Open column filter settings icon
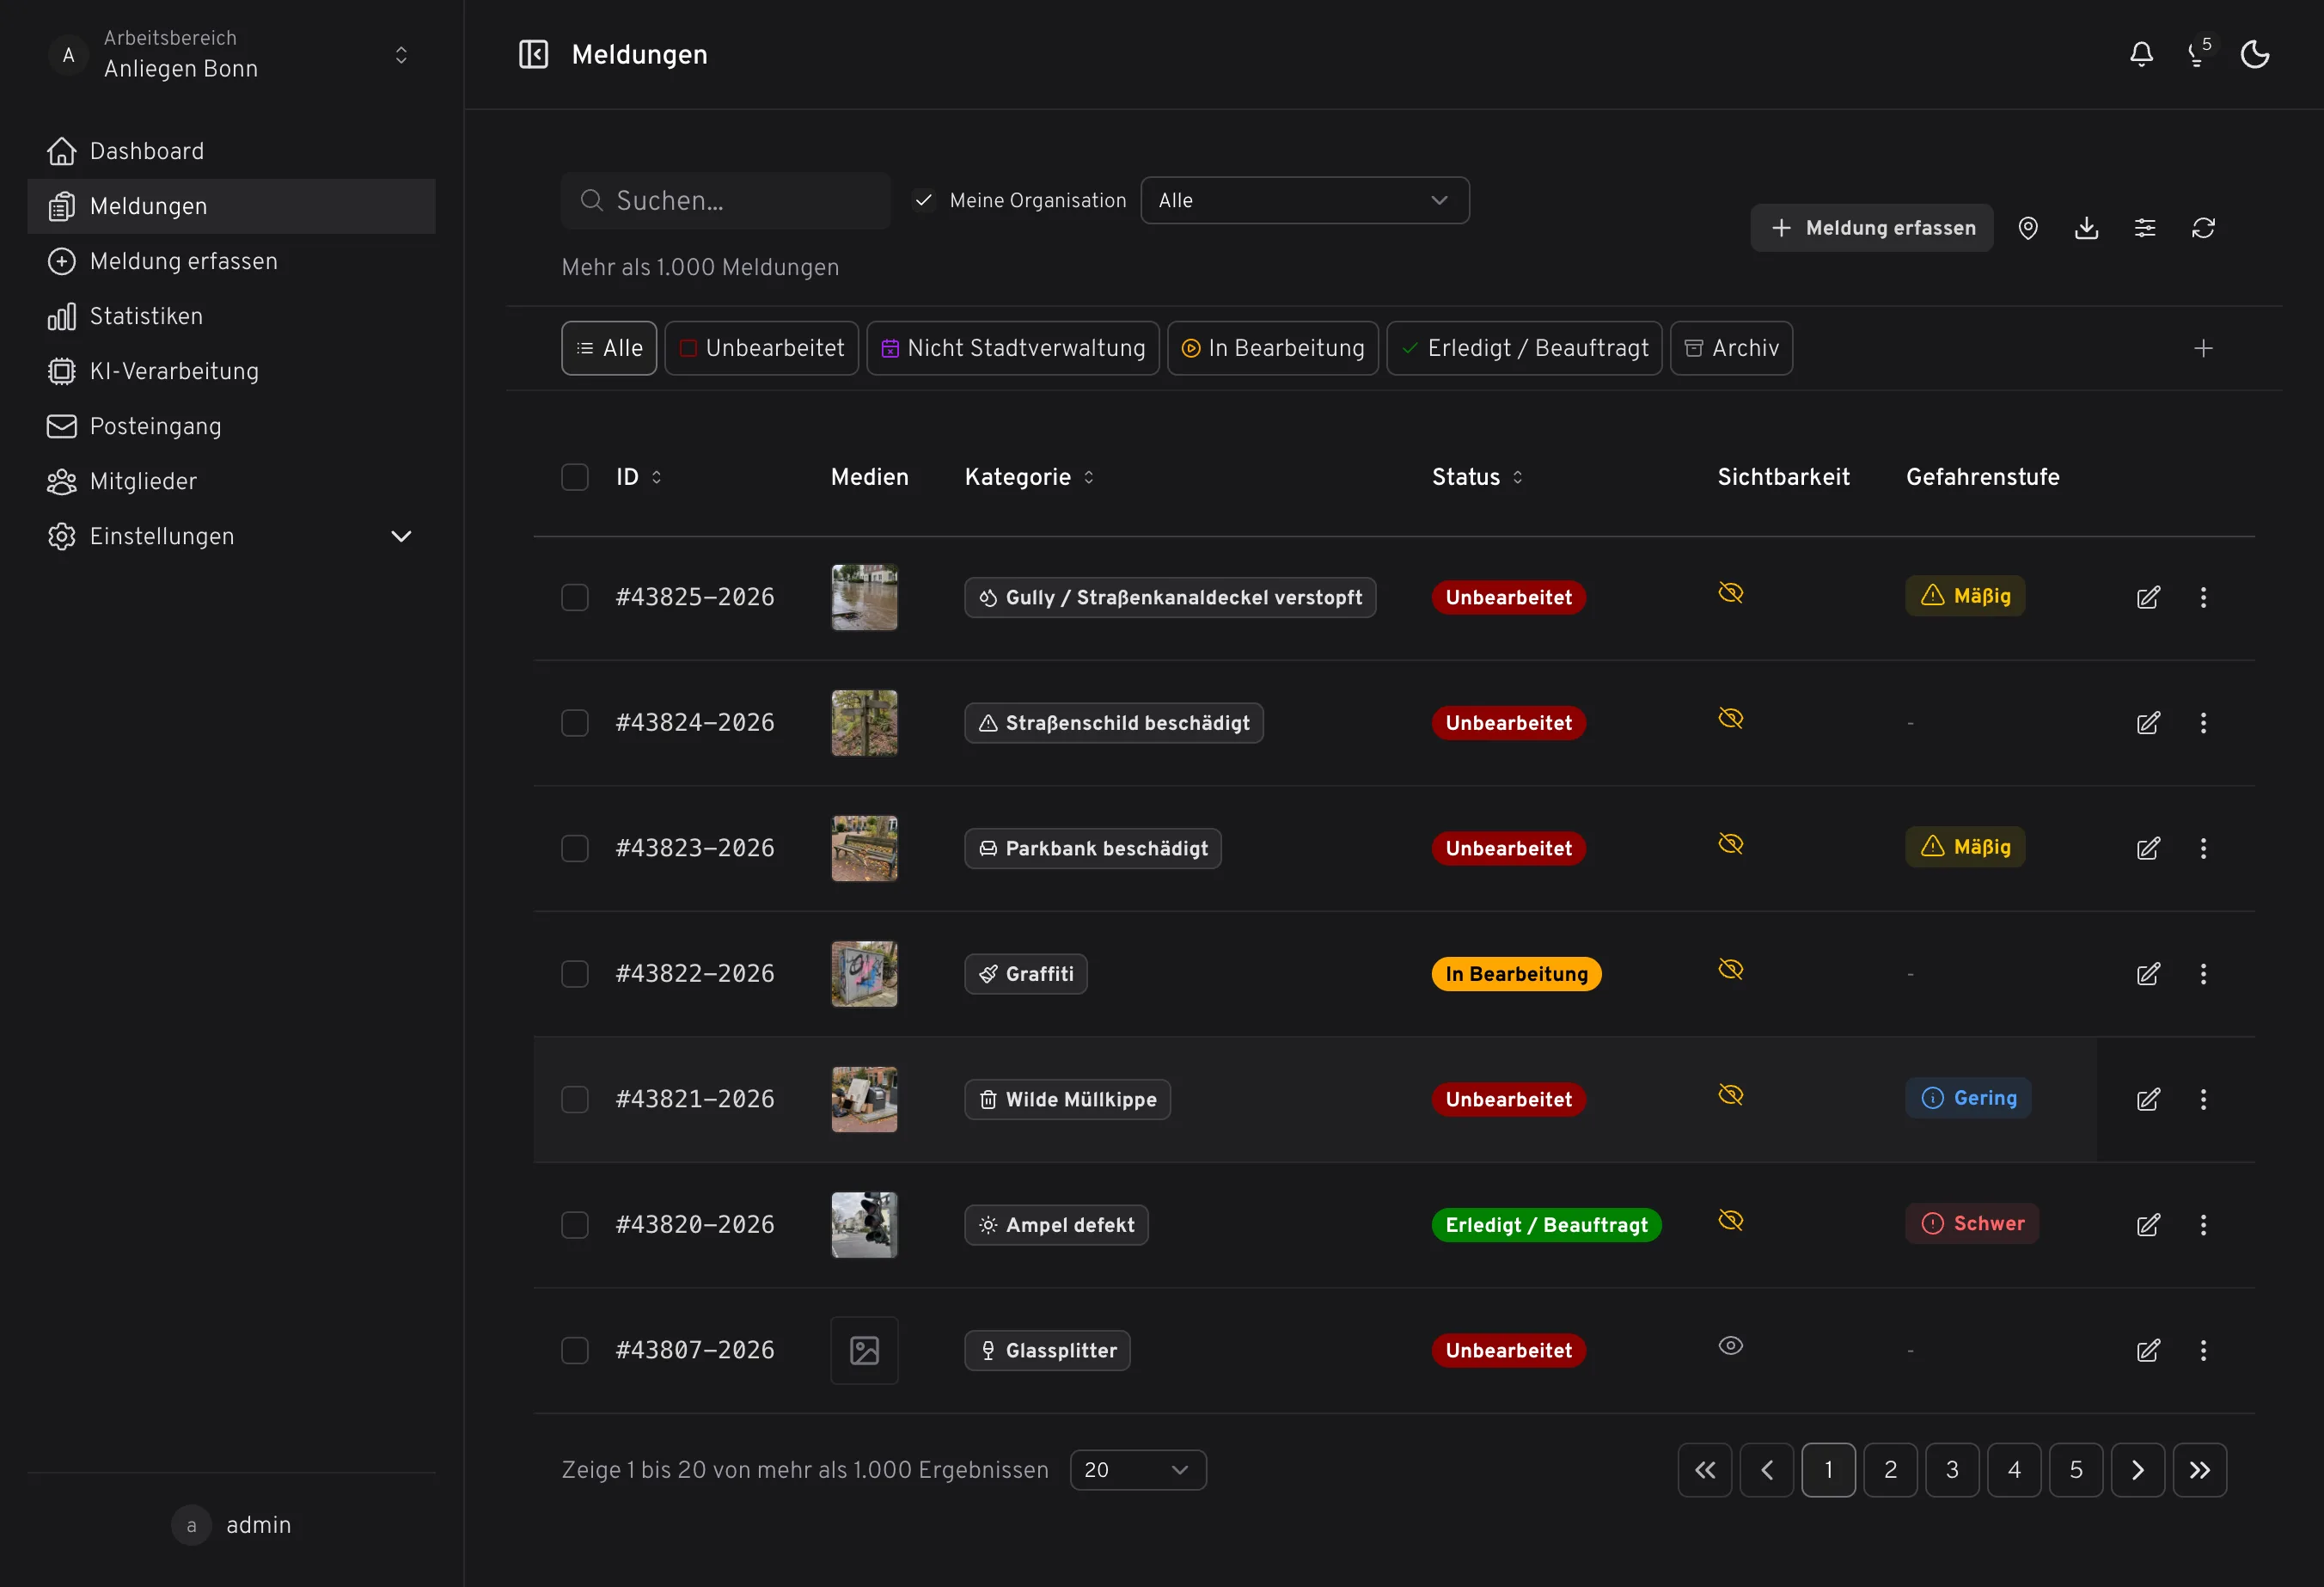The image size is (2324, 1587). coord(2144,228)
